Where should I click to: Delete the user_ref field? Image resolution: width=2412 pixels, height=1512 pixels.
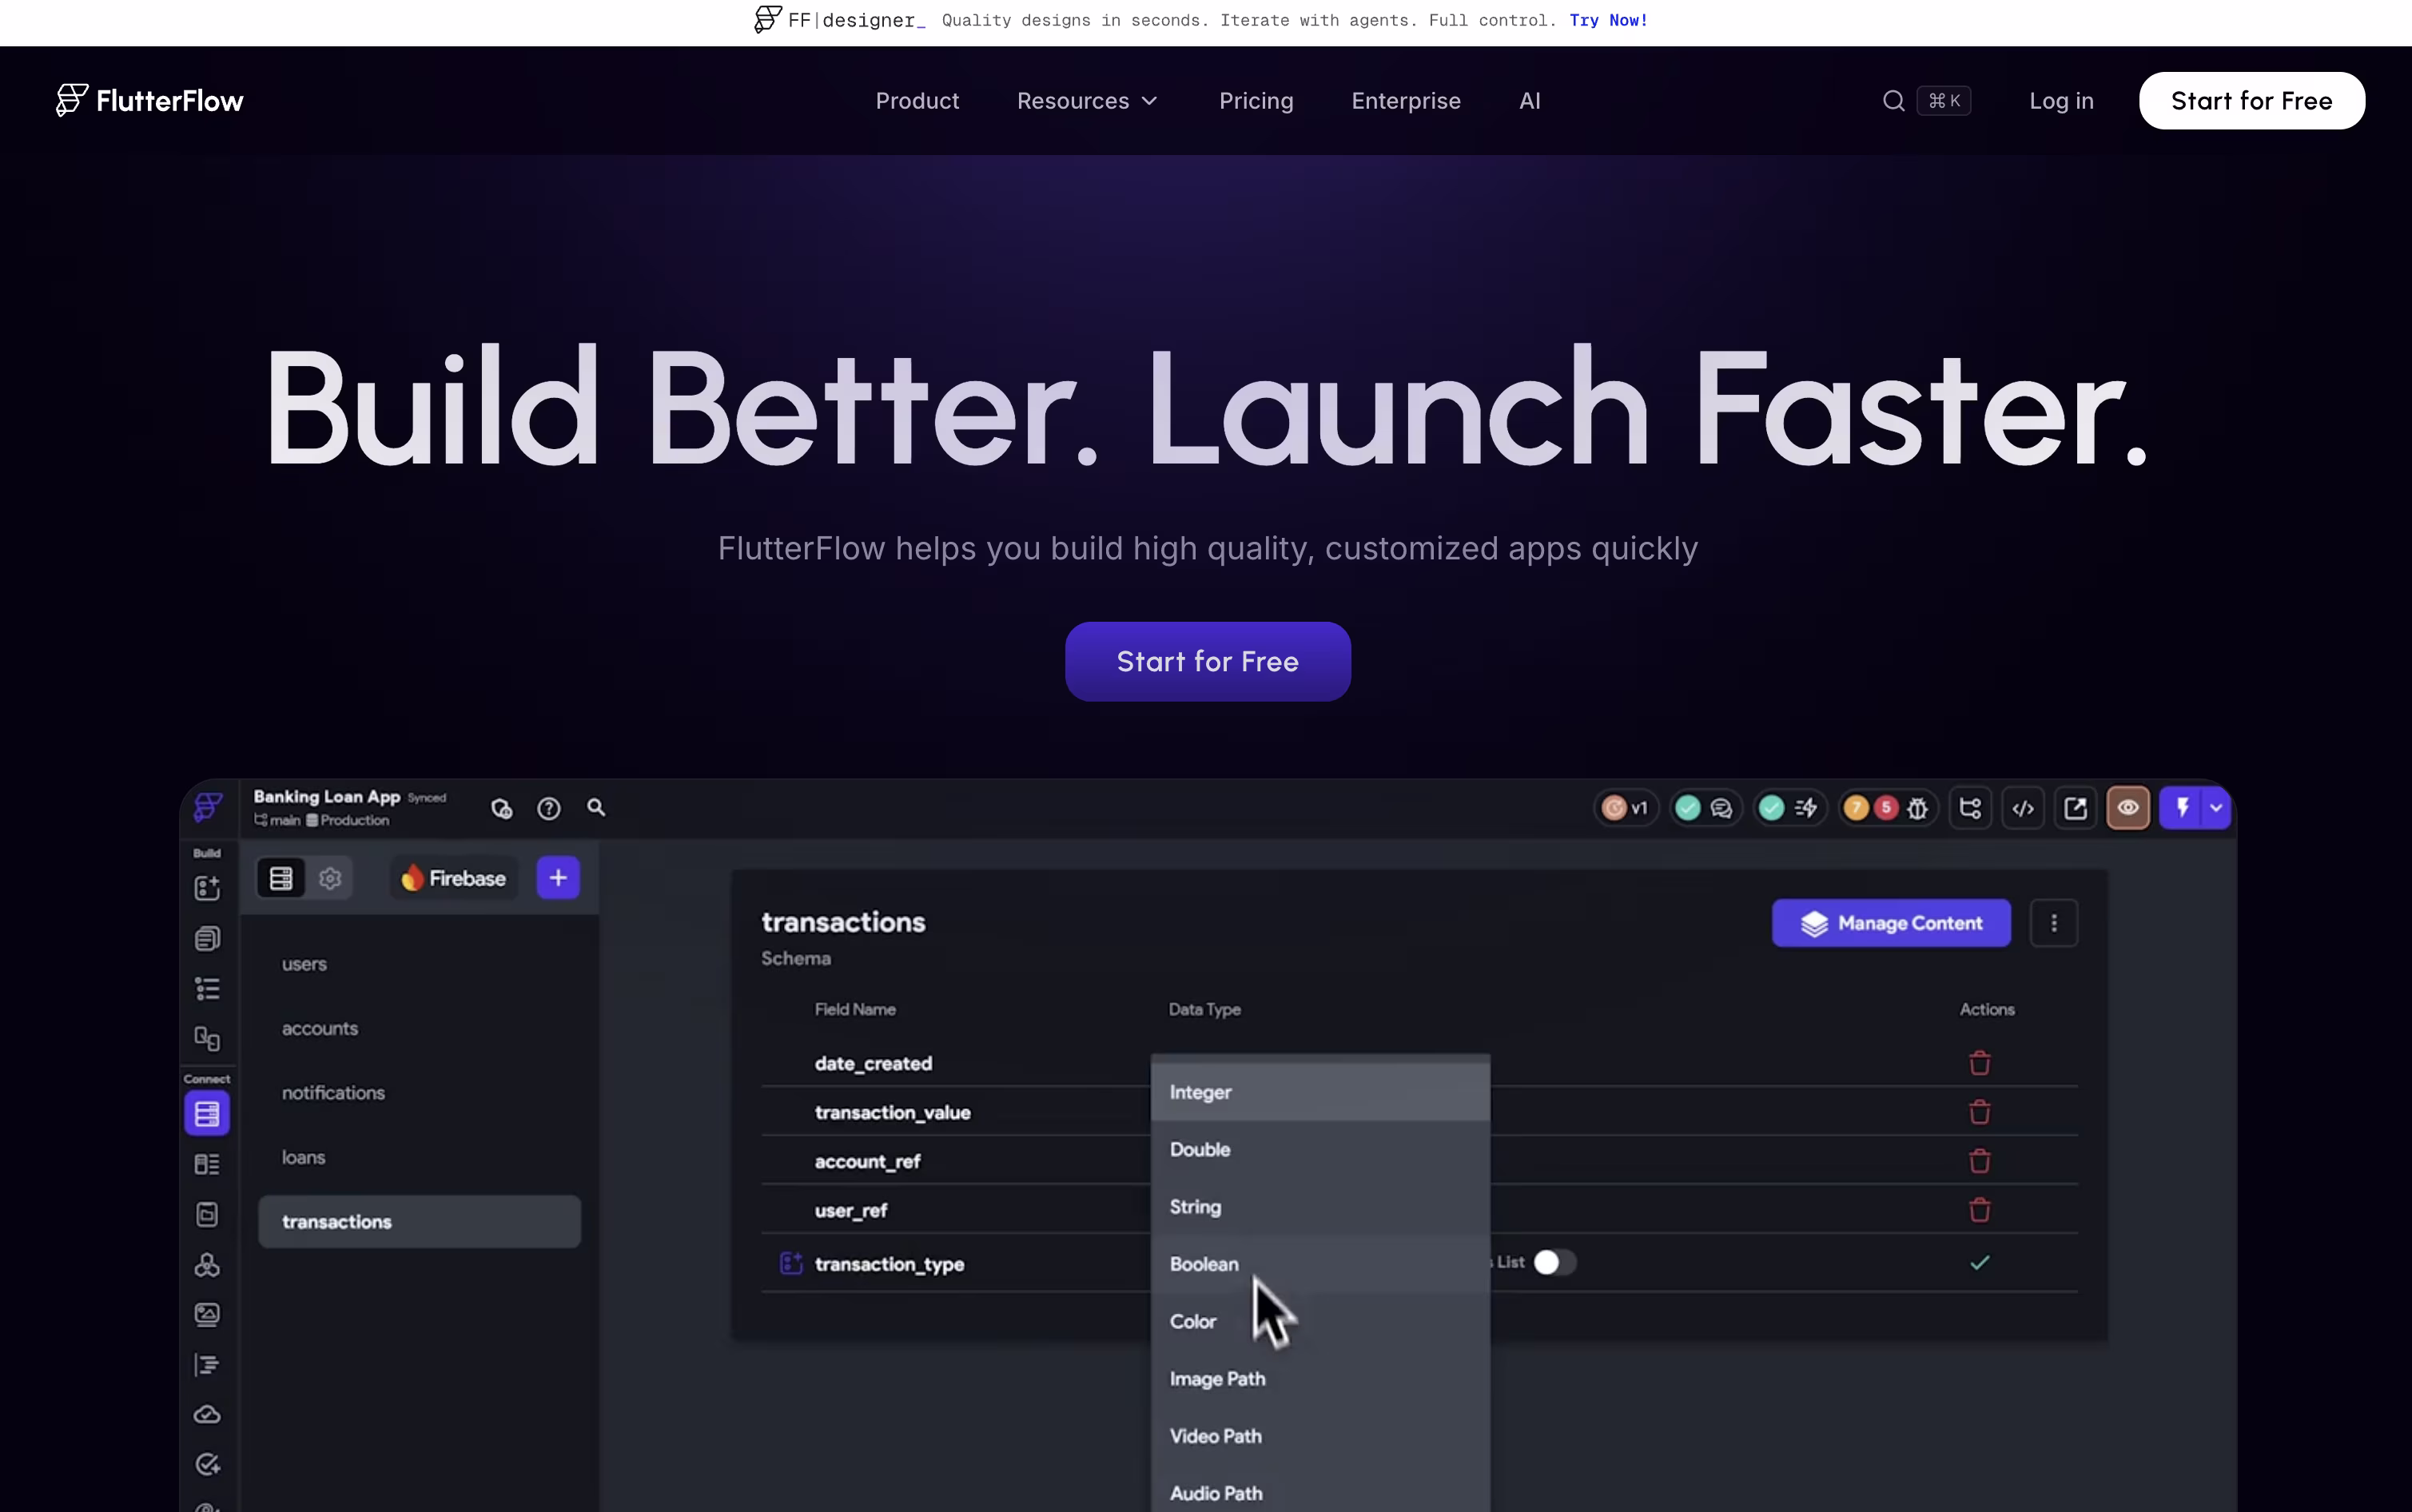(x=1979, y=1210)
